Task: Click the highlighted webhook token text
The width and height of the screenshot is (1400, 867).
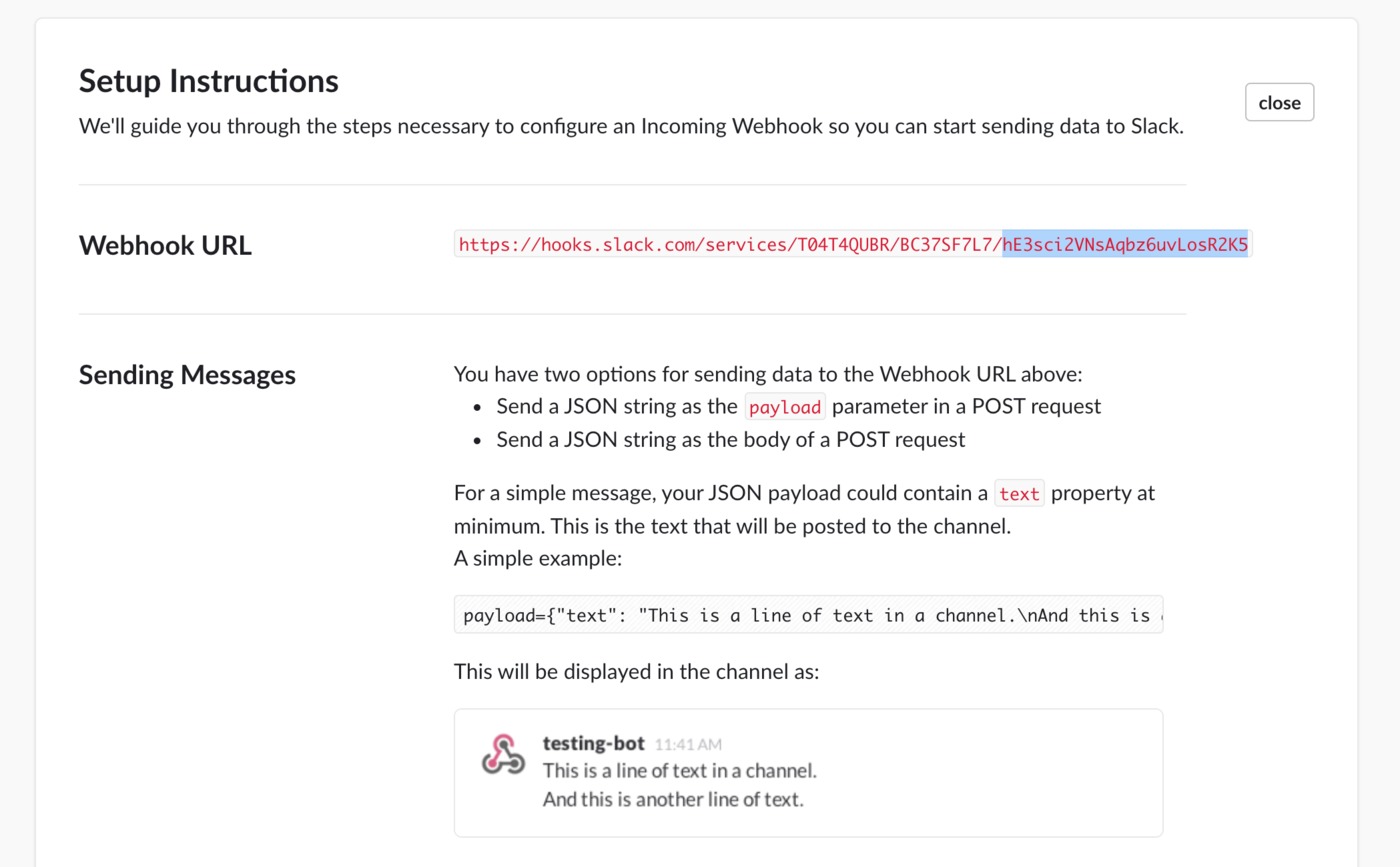Action: coord(1125,244)
